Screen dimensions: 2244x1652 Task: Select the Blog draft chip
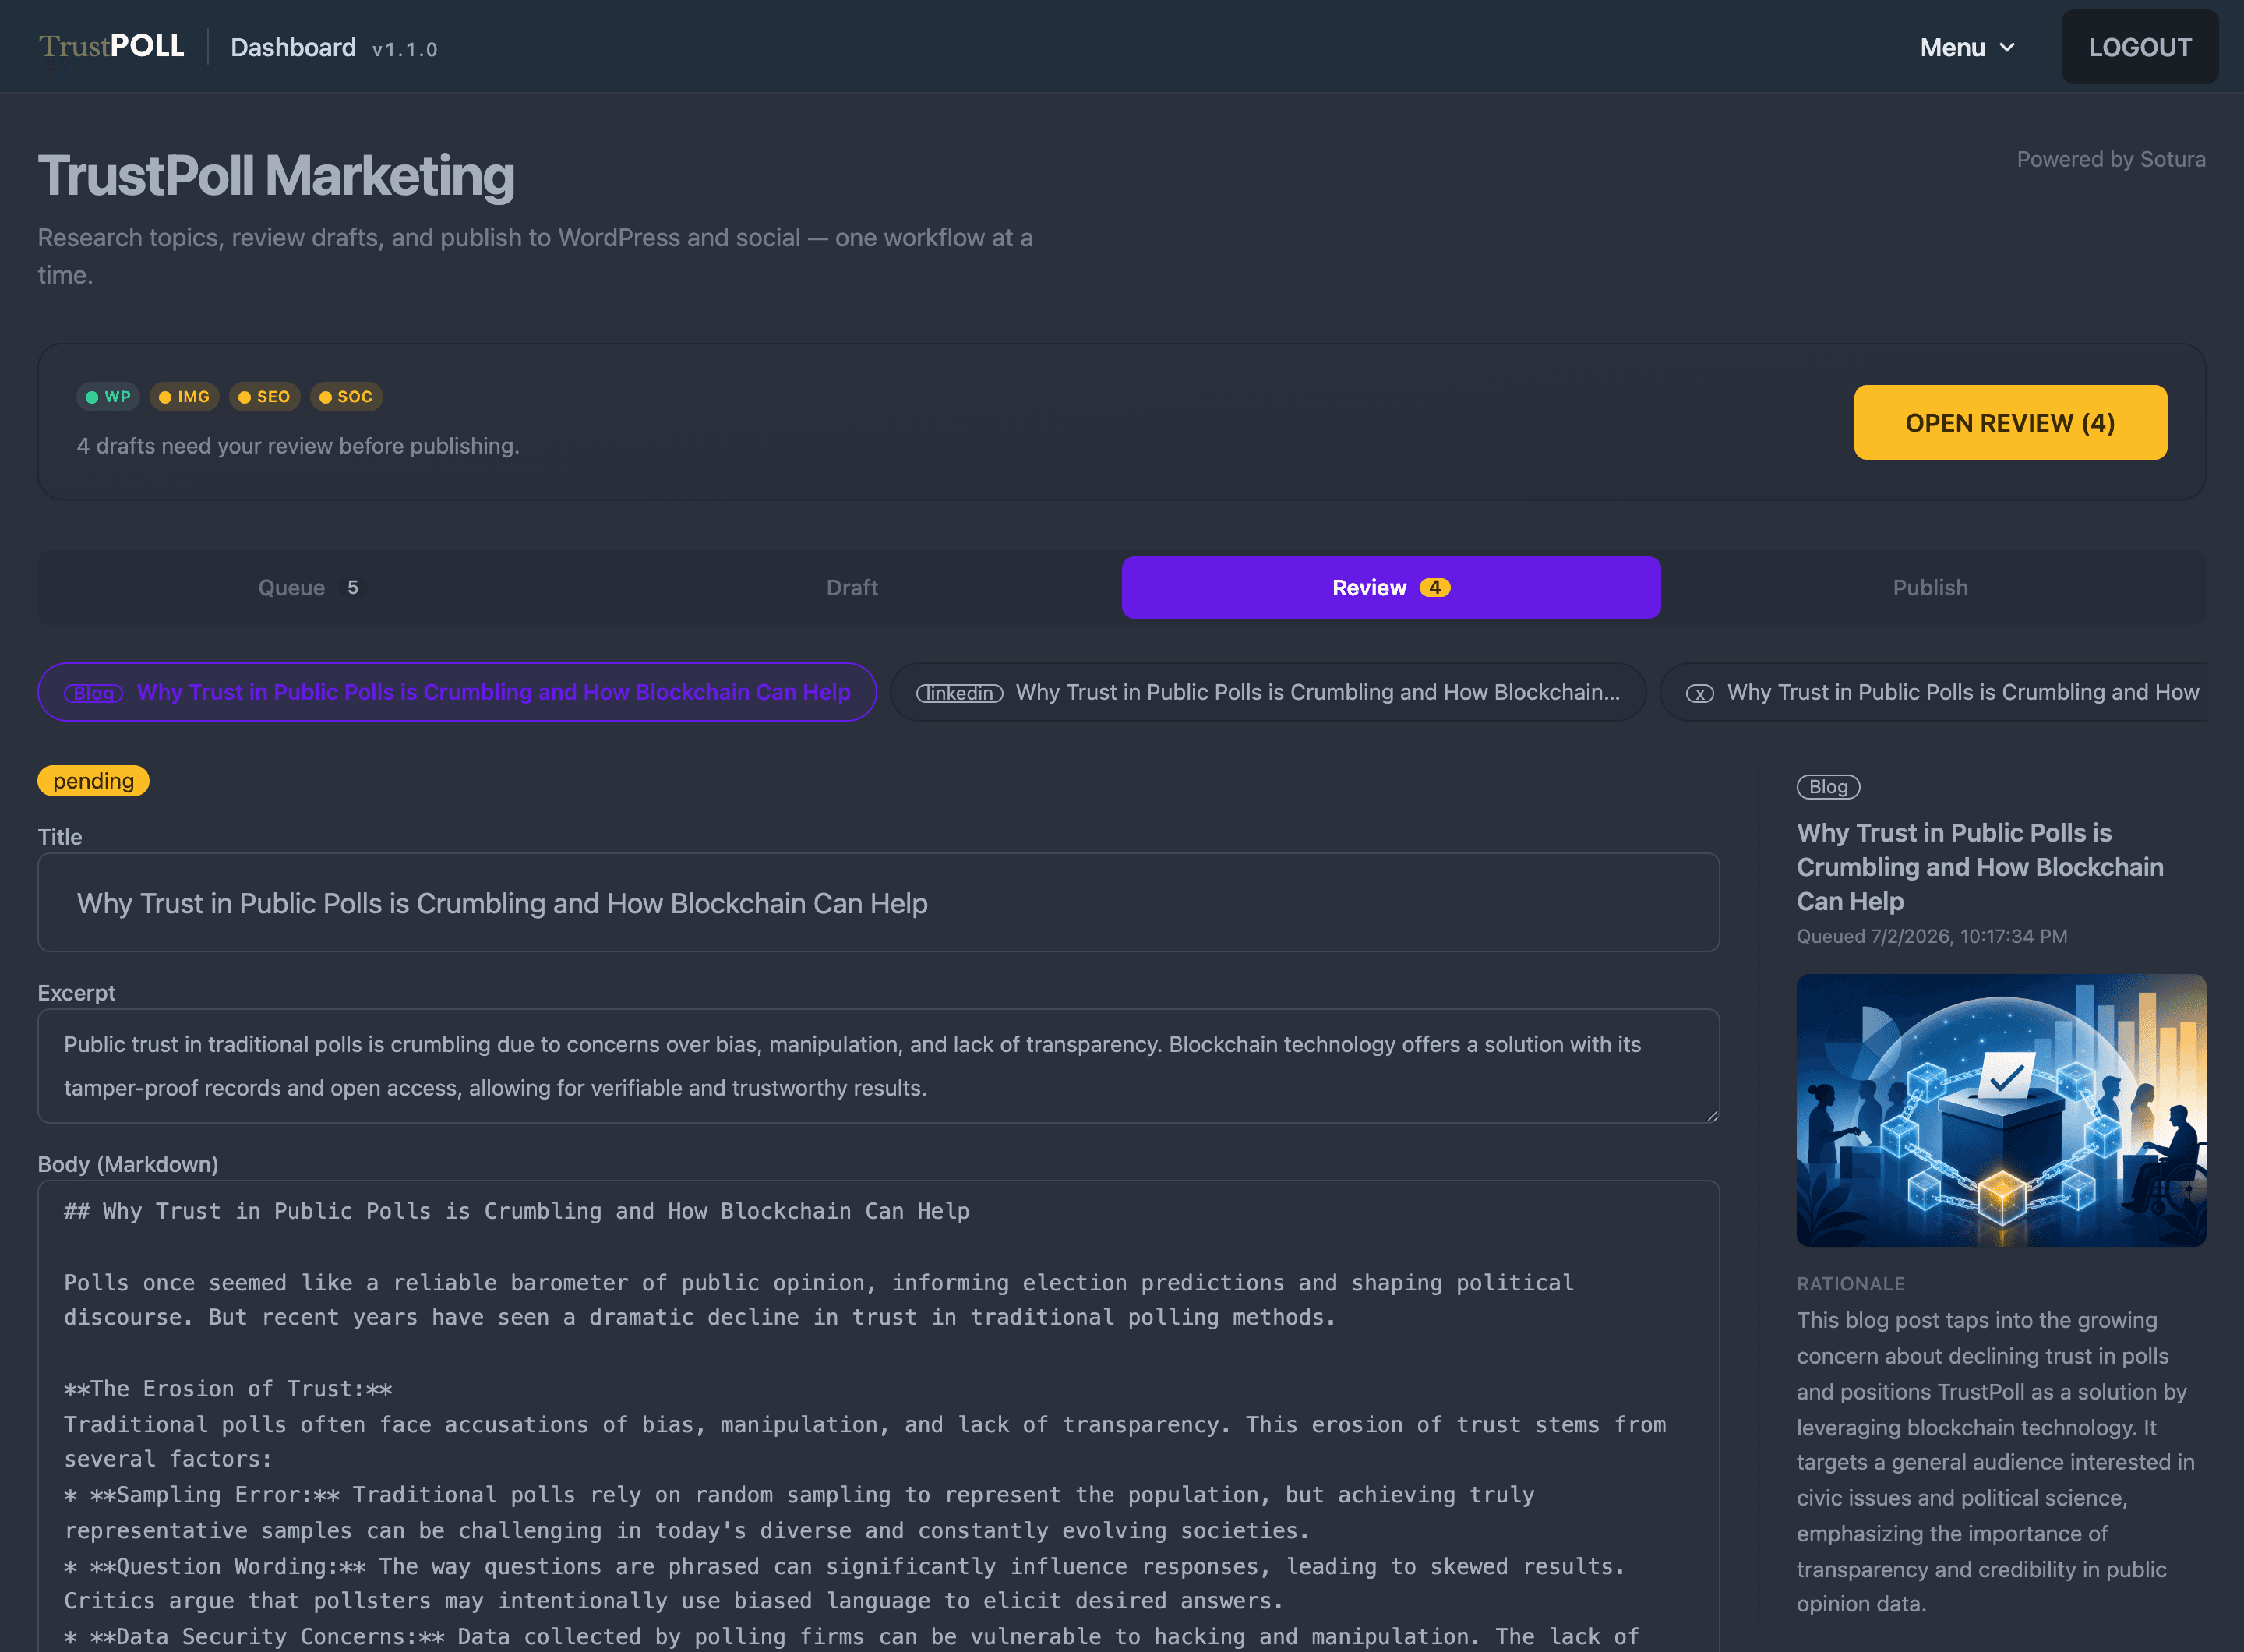[x=457, y=692]
